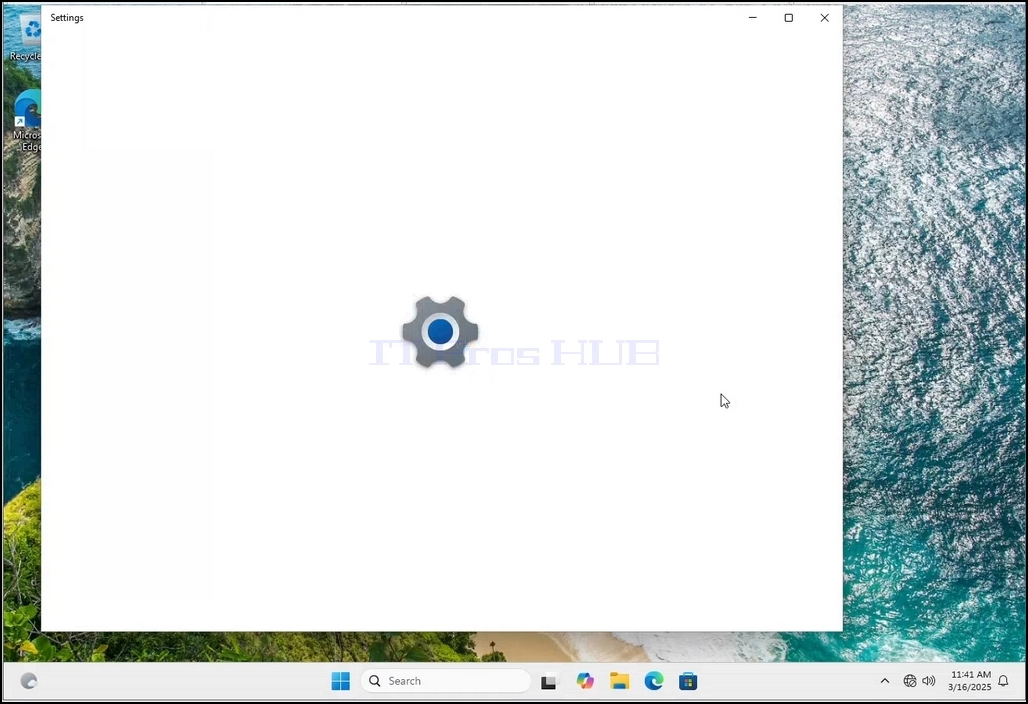The width and height of the screenshot is (1028, 704).
Task: Open Task View from the taskbar
Action: [x=549, y=682]
